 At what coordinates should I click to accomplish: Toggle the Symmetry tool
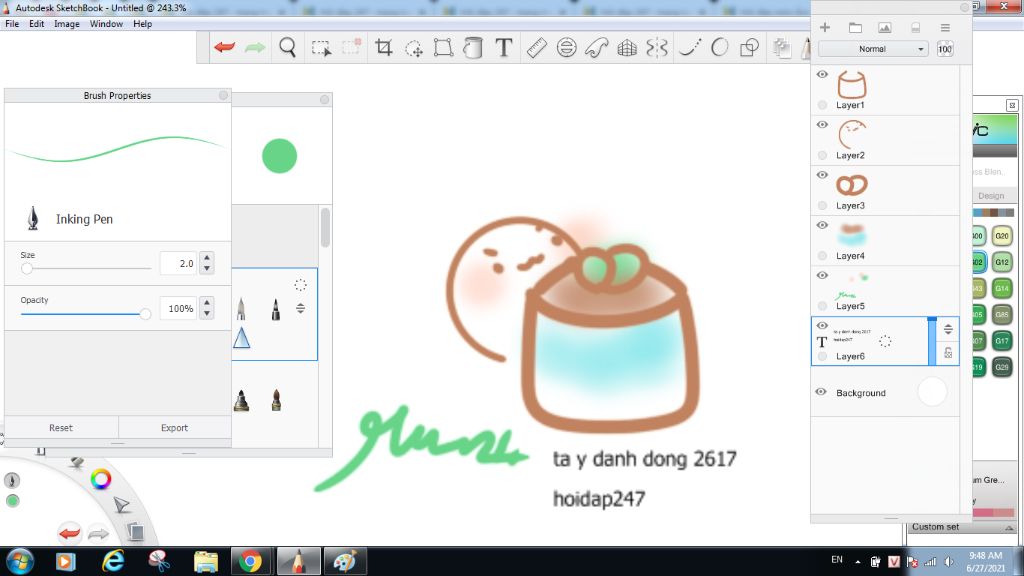[657, 48]
